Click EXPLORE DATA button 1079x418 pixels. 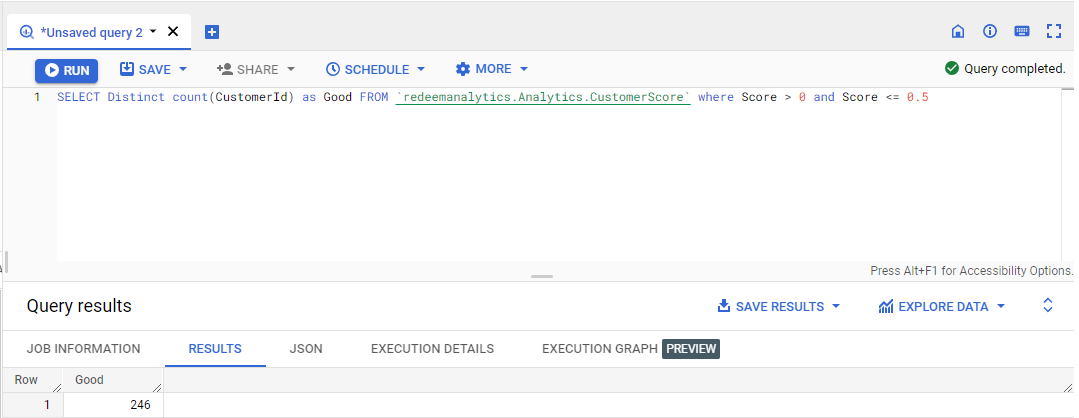pos(933,306)
